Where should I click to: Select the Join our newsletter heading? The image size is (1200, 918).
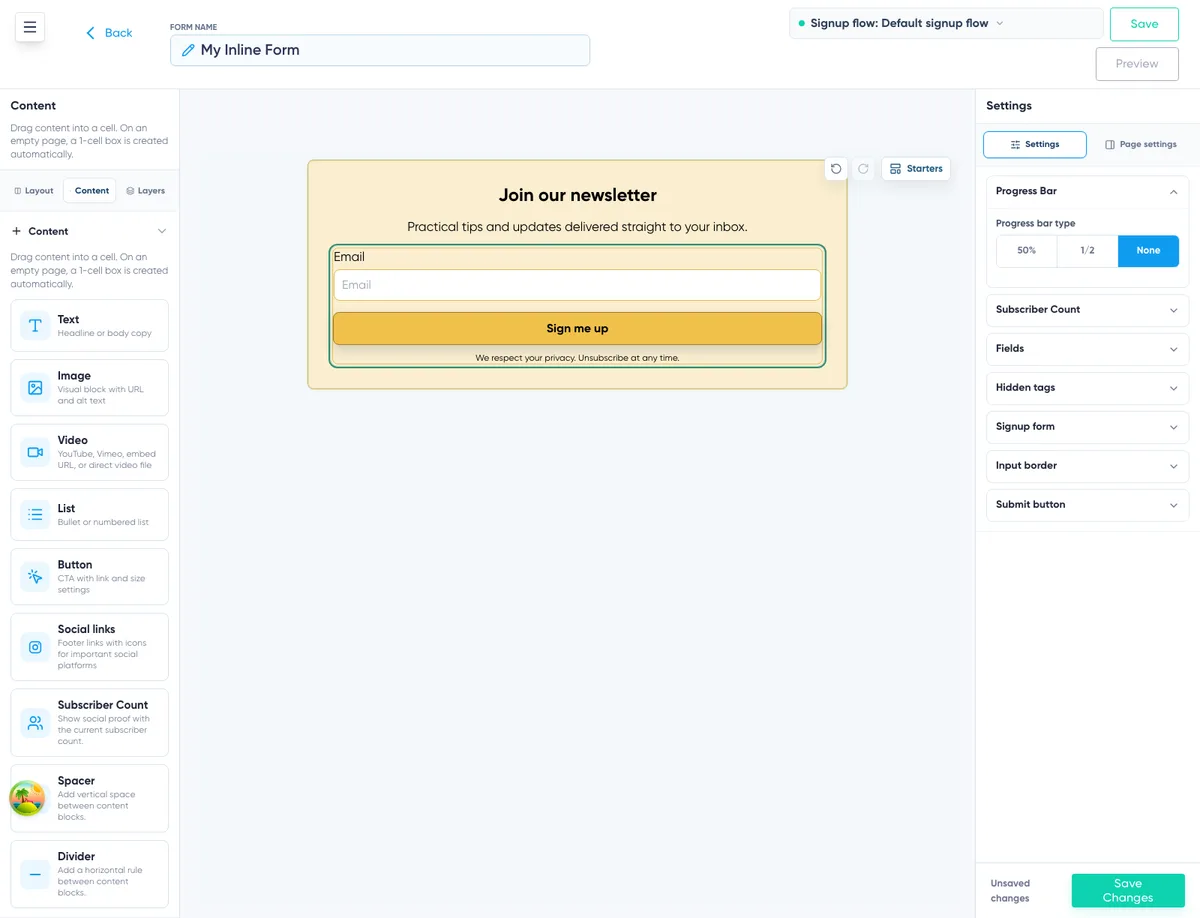pyautogui.click(x=577, y=195)
